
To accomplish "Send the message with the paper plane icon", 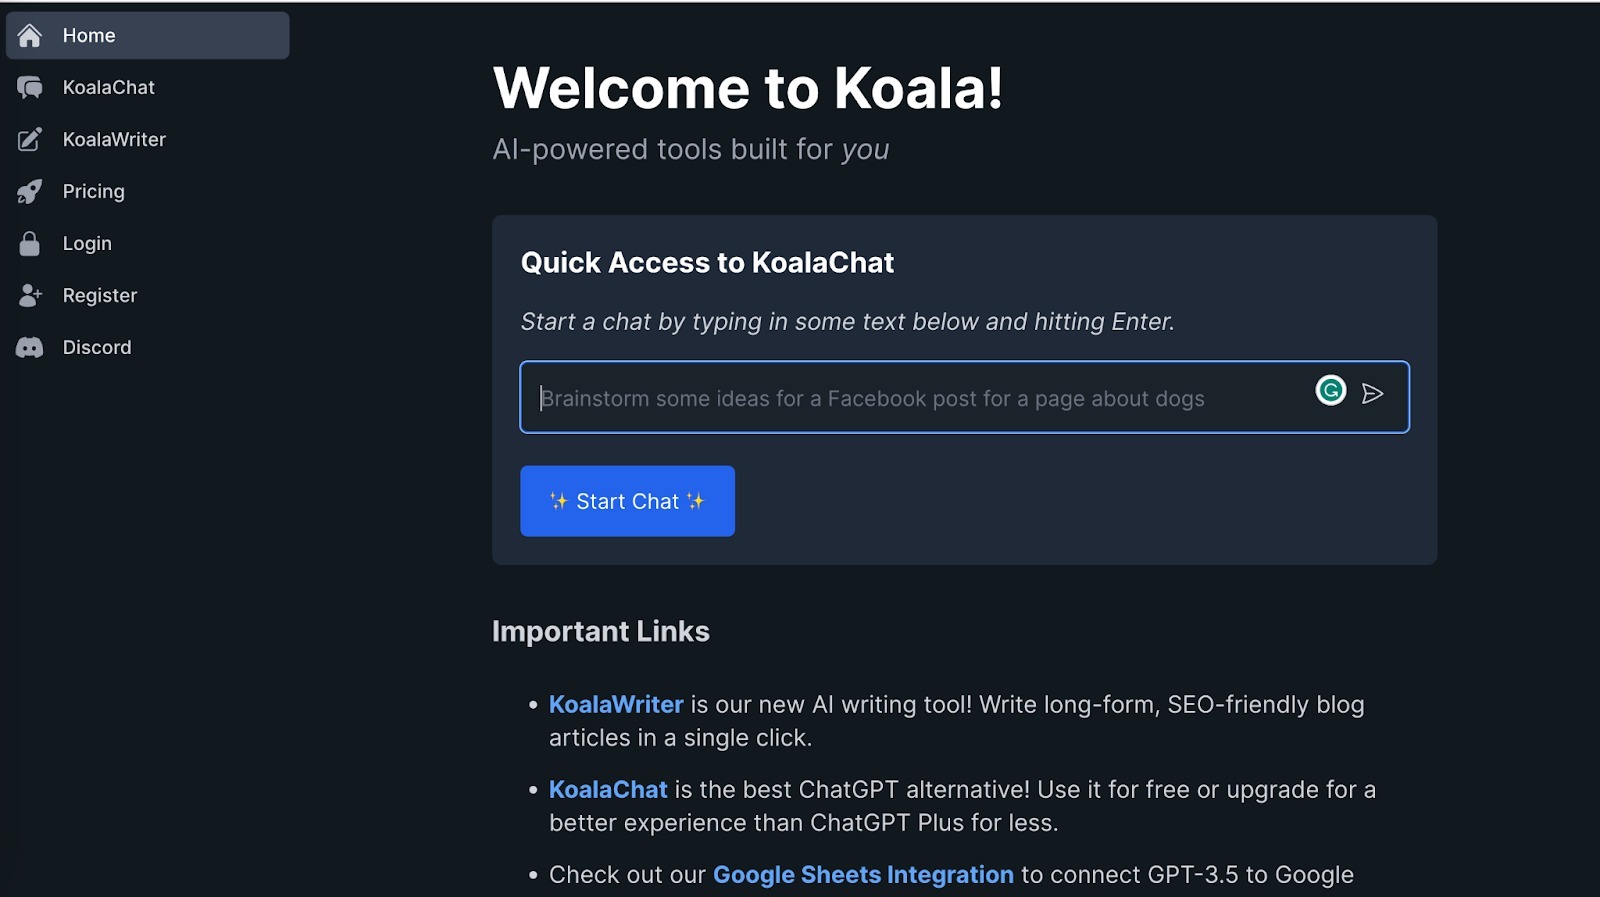I will [1373, 394].
